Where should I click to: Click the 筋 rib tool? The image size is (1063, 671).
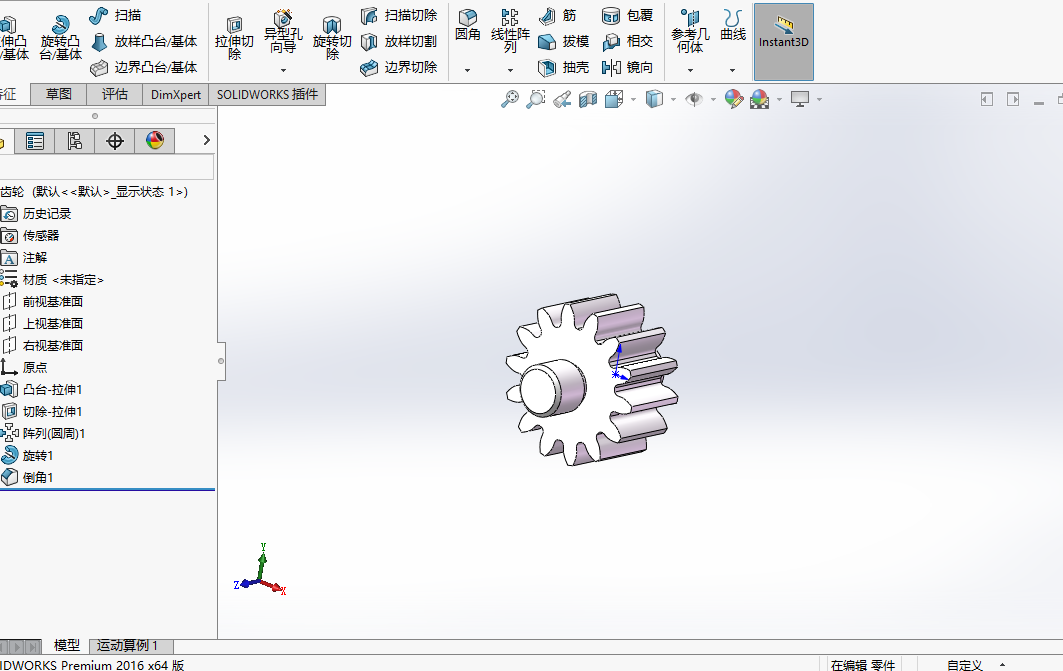point(557,15)
